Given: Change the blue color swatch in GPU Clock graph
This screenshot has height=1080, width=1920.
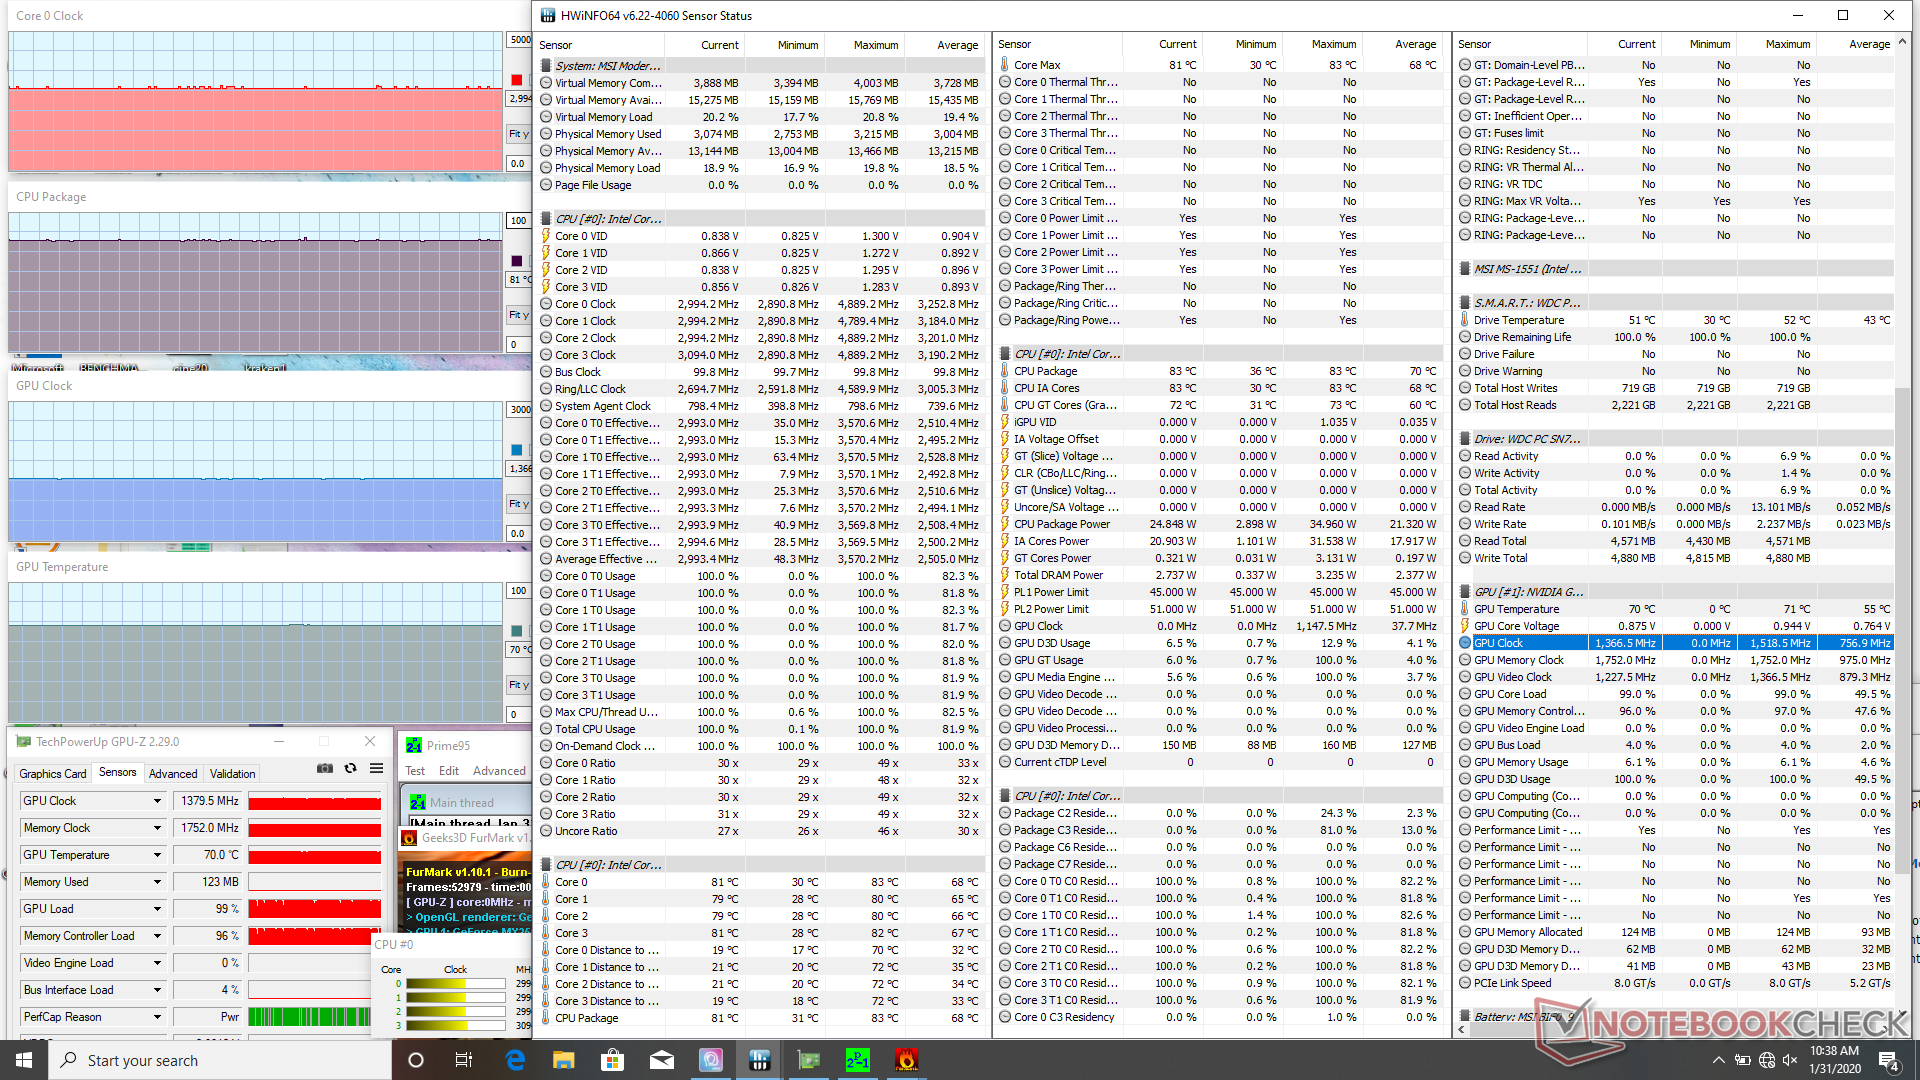Looking at the screenshot, I should (517, 450).
